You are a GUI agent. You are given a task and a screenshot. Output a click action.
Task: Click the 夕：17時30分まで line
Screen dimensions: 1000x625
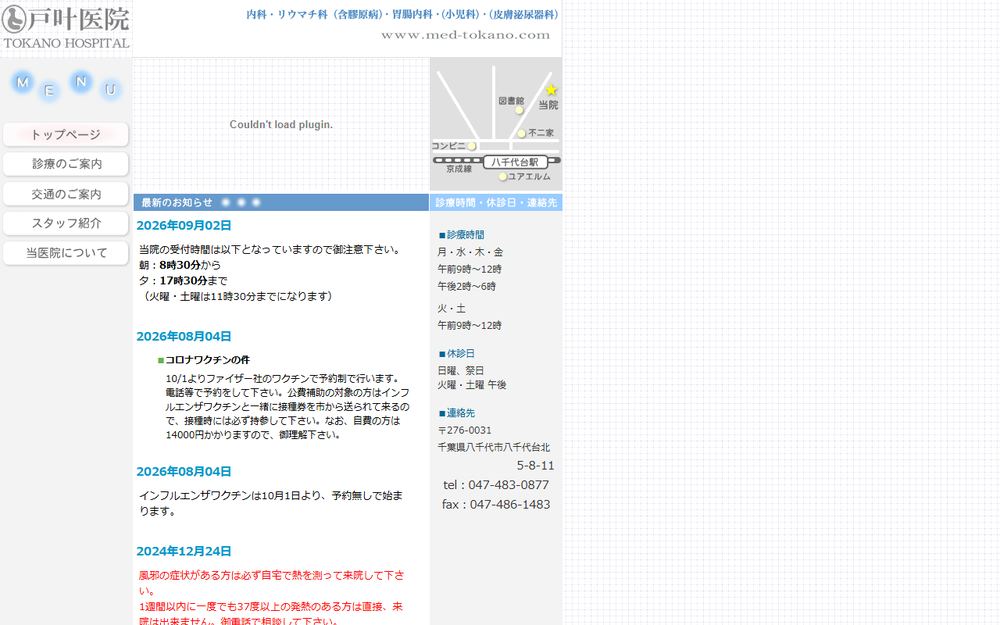coord(183,281)
